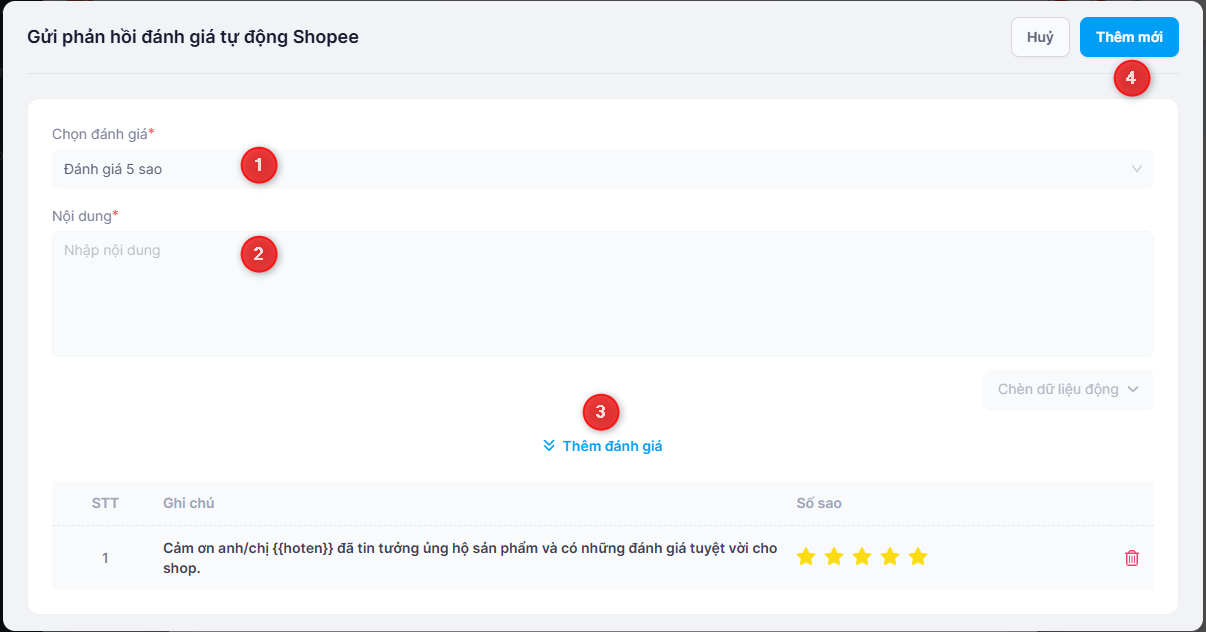Click the third yellow star in row 1
Image resolution: width=1206 pixels, height=632 pixels.
[862, 557]
